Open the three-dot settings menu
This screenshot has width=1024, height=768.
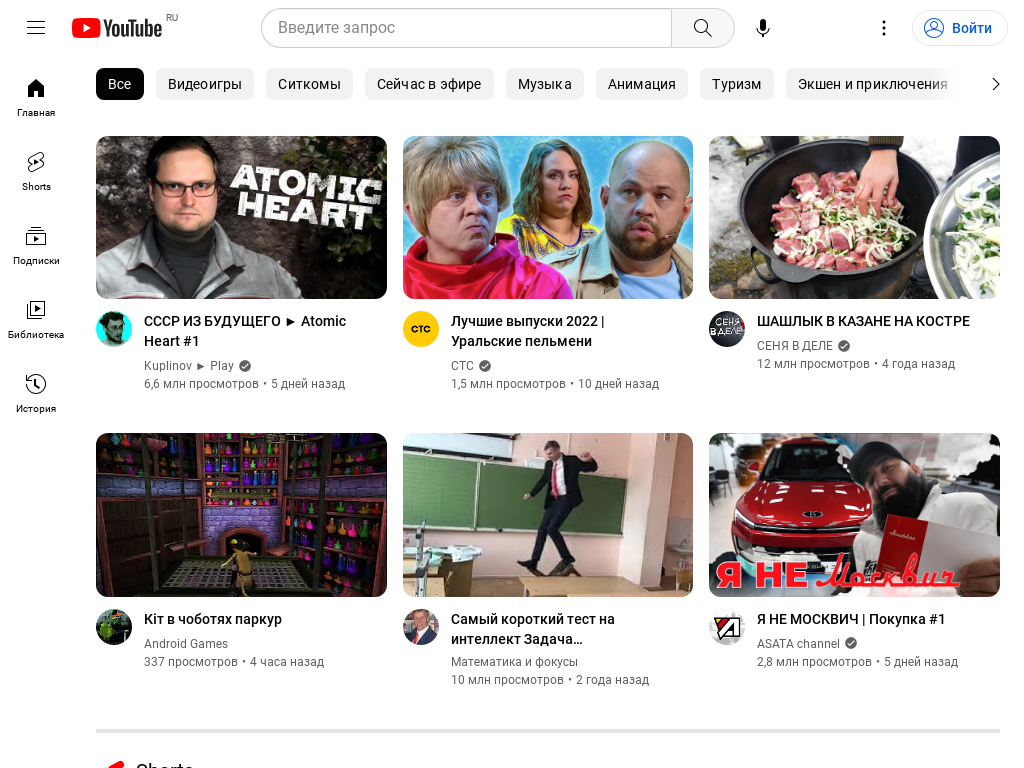884,28
